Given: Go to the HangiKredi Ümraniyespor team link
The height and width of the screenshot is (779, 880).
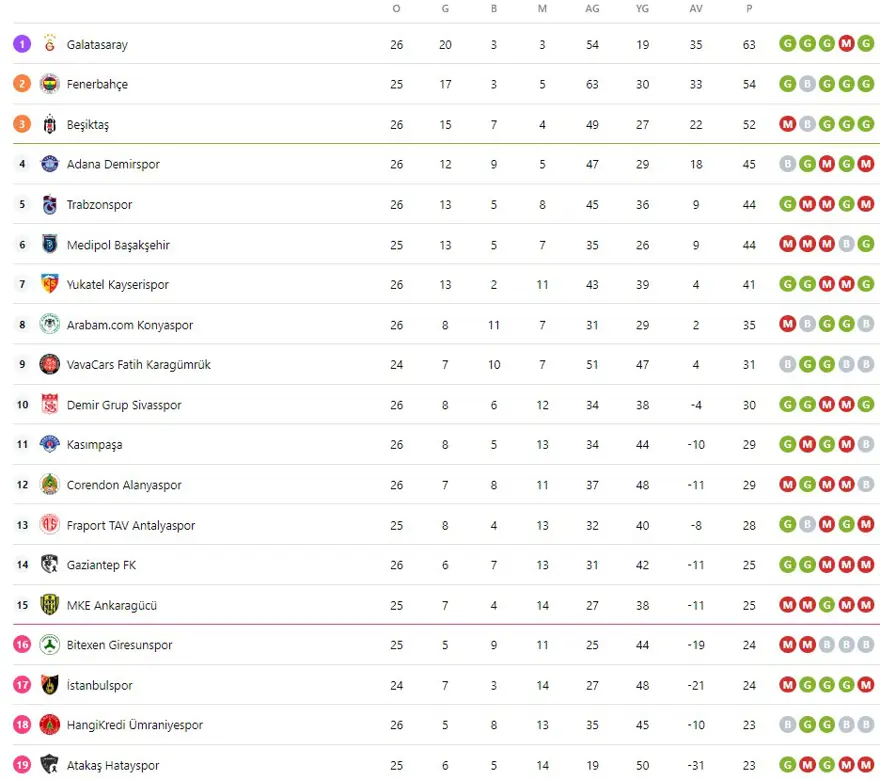Looking at the screenshot, I should point(134,725).
